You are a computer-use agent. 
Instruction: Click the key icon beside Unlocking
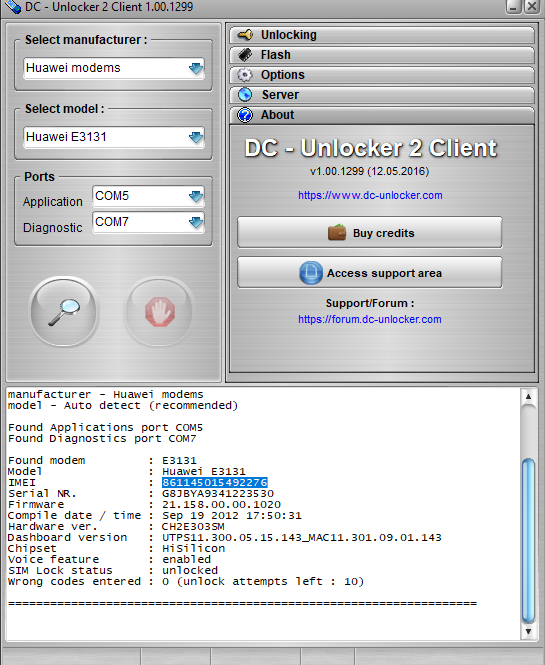[x=245, y=35]
